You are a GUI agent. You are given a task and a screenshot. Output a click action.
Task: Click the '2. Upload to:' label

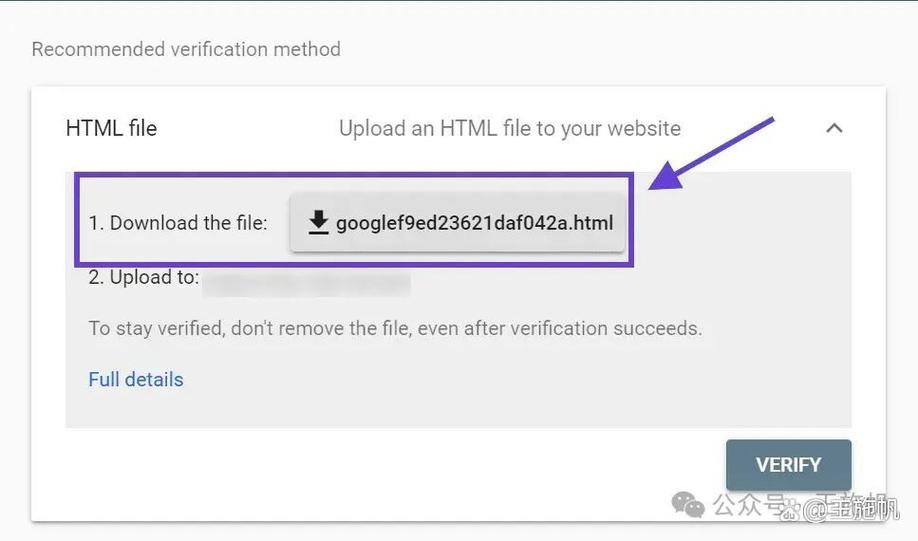coord(144,277)
